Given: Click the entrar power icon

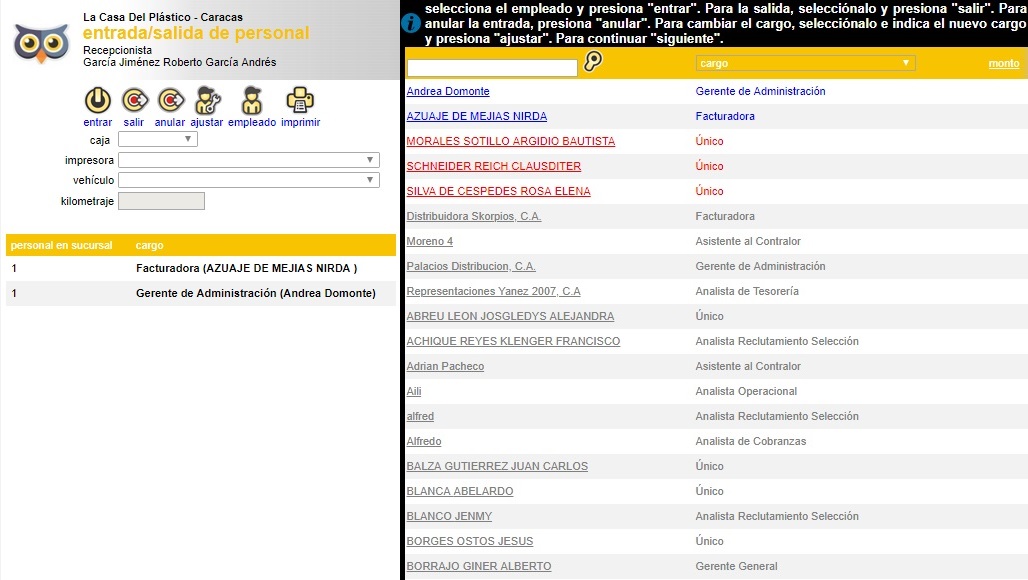Looking at the screenshot, I should [98, 100].
